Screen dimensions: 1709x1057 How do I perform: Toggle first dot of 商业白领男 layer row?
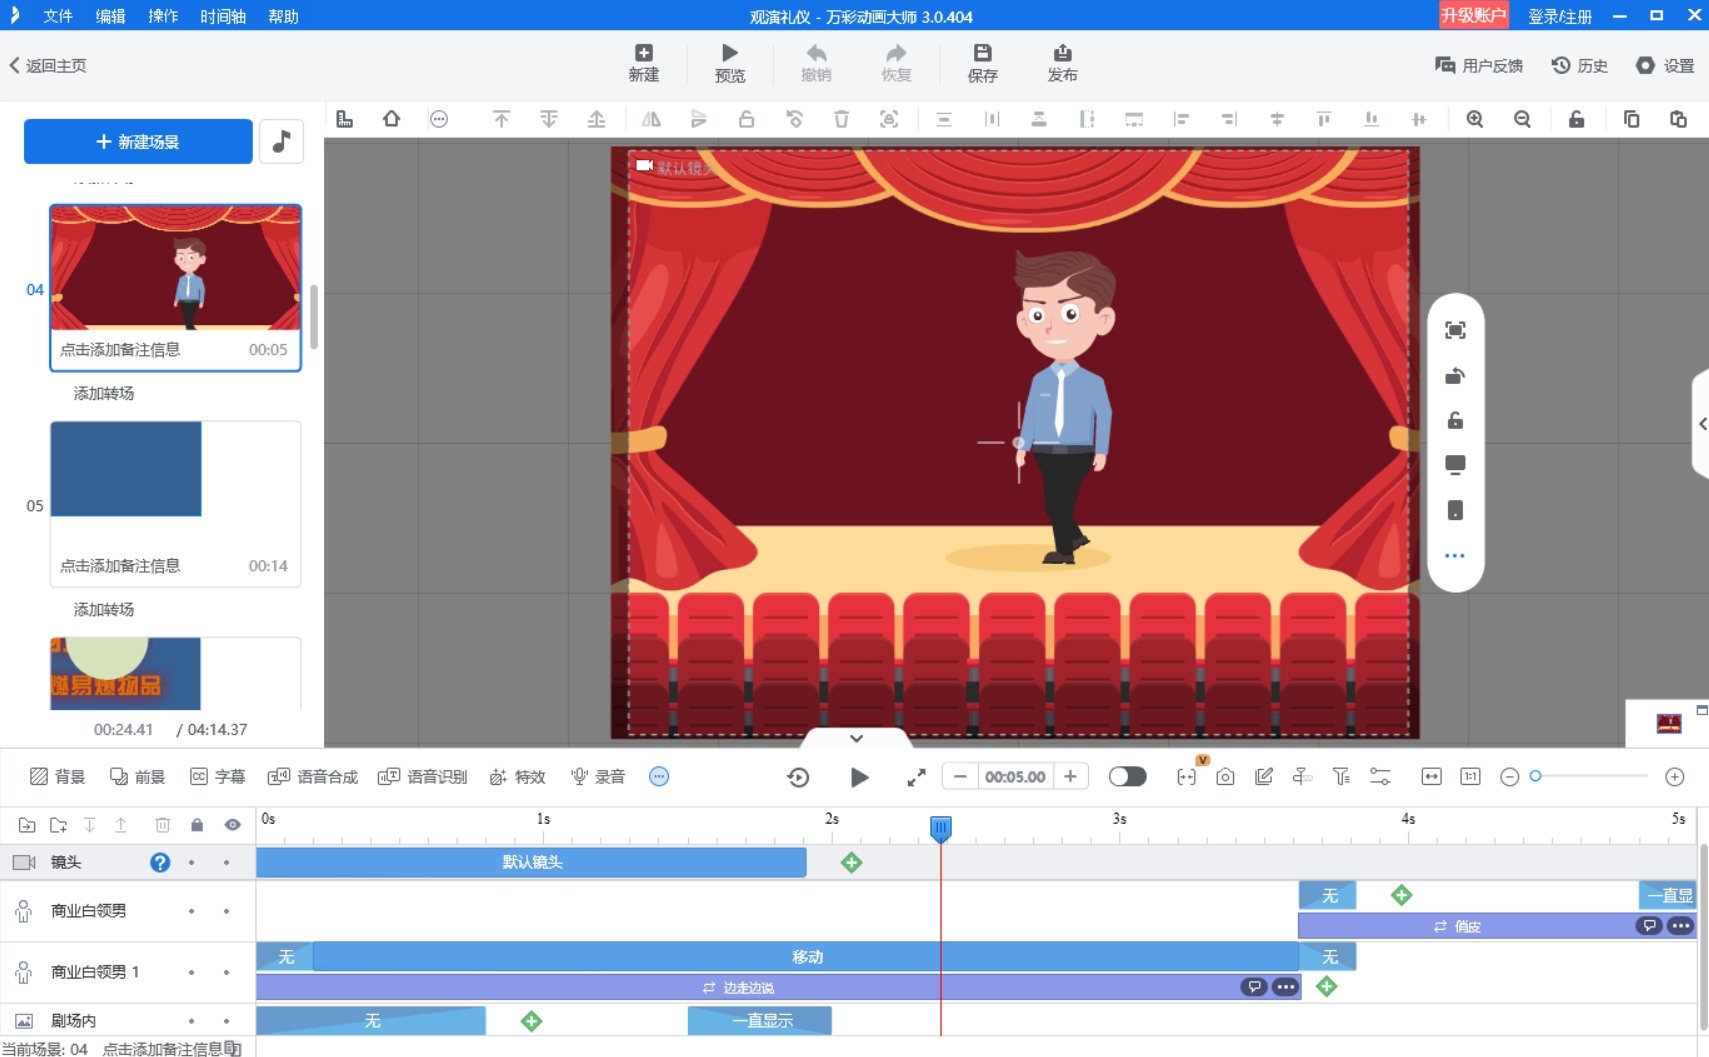[191, 911]
